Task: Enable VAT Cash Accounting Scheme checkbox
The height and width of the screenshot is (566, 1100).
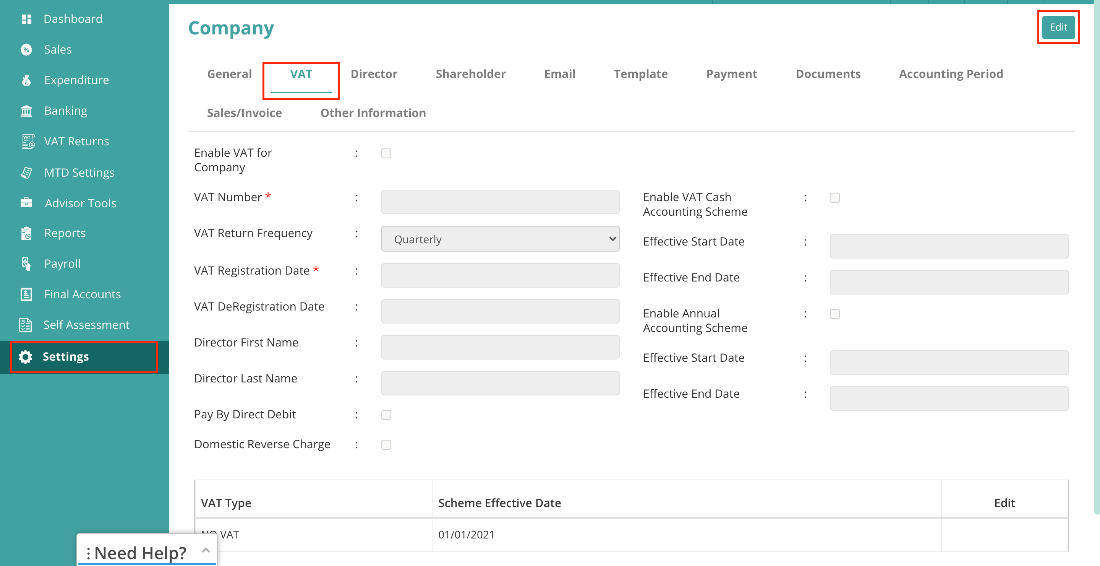Action: click(x=835, y=198)
